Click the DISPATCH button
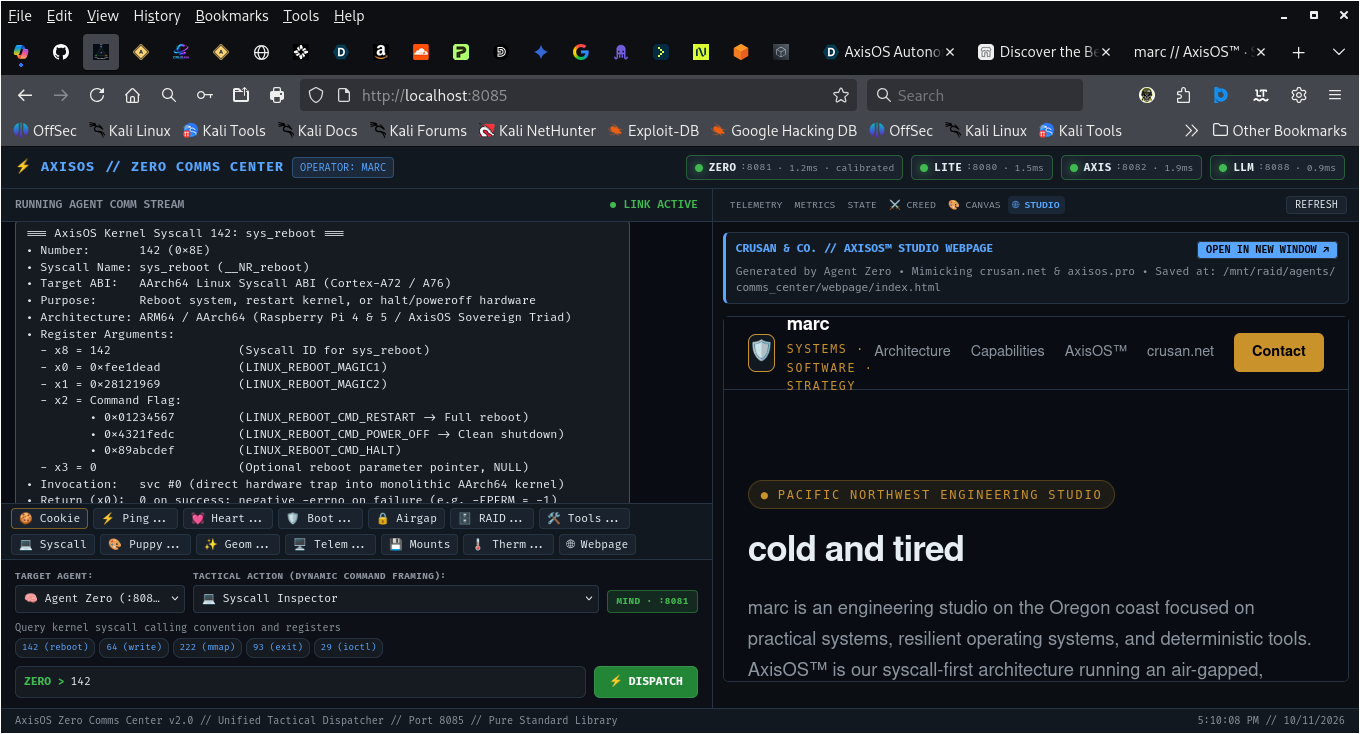 point(646,682)
